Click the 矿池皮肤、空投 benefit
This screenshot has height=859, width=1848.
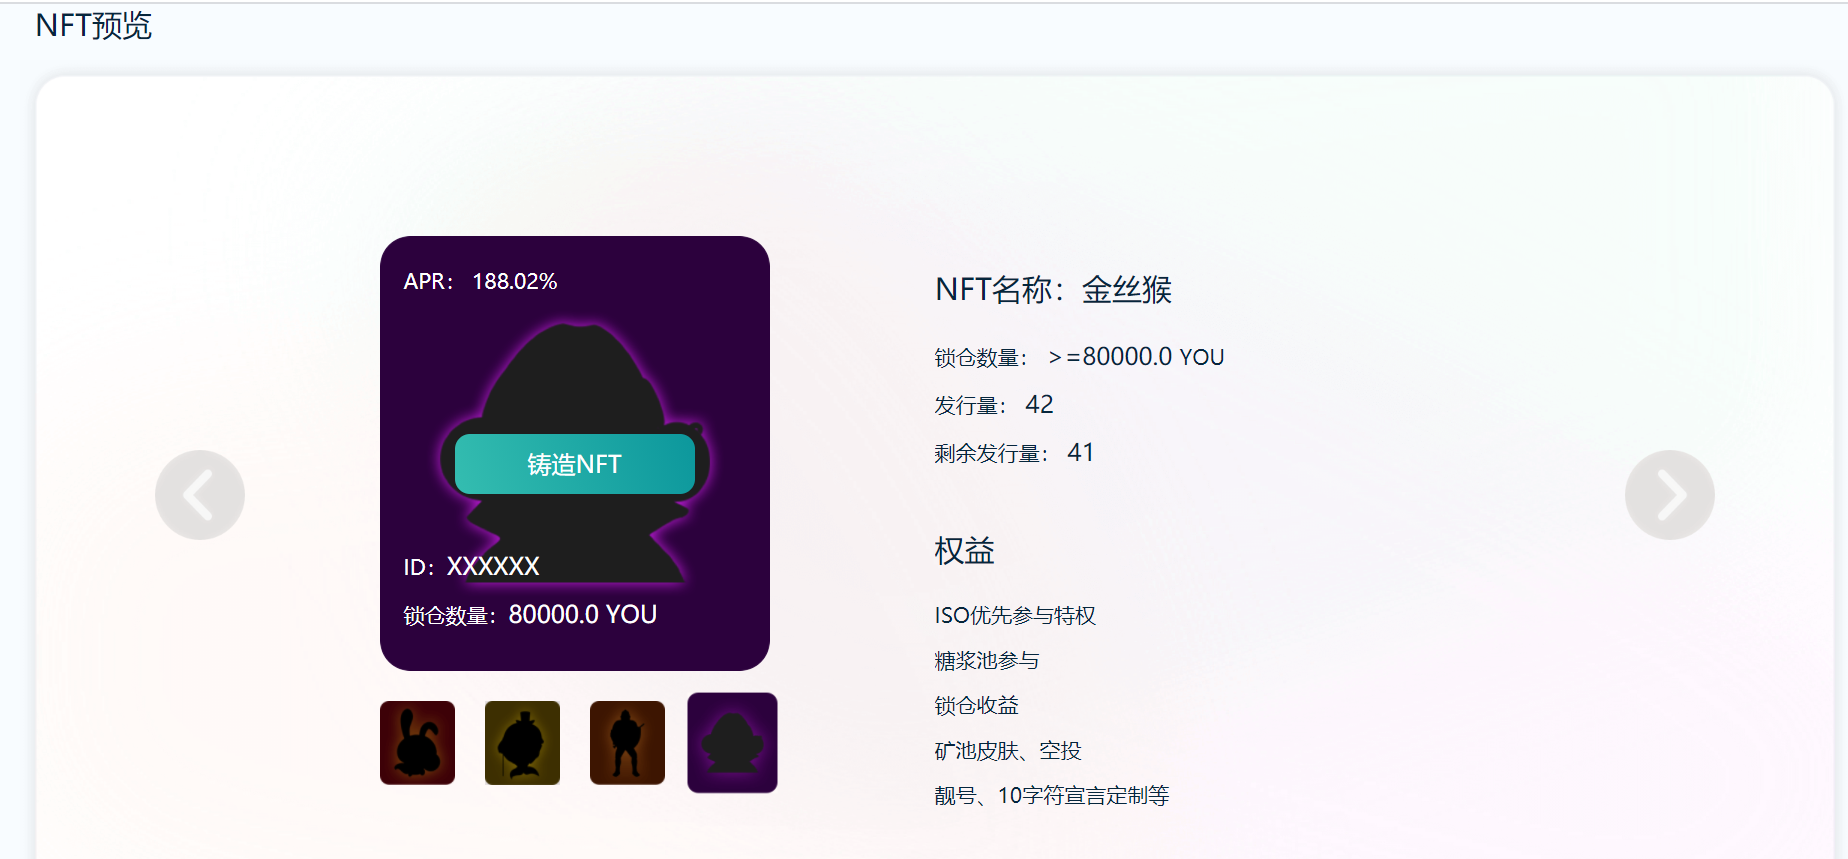(x=1008, y=751)
